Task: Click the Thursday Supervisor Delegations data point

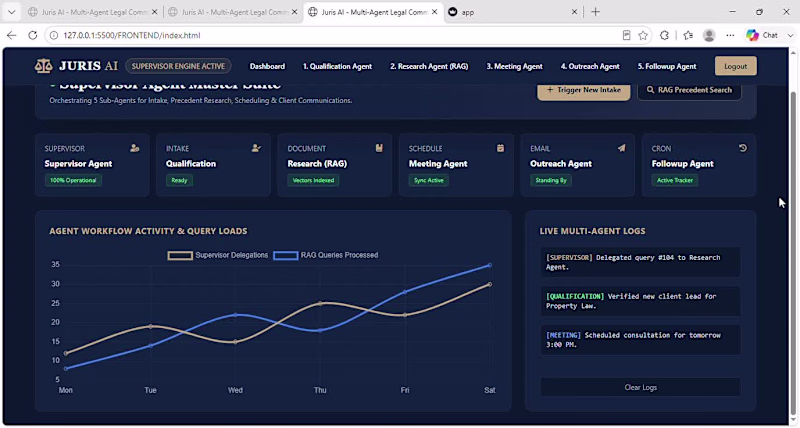Action: click(320, 303)
